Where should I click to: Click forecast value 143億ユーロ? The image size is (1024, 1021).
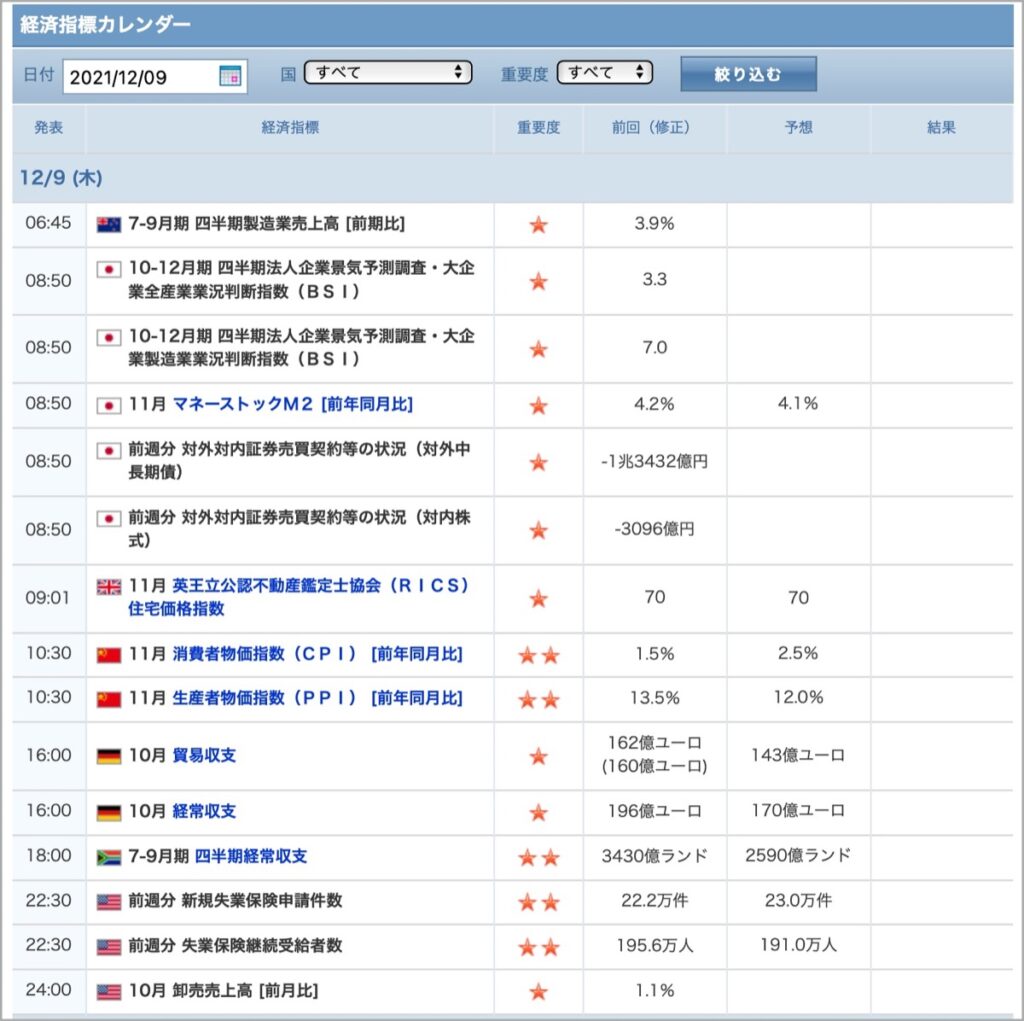(798, 755)
